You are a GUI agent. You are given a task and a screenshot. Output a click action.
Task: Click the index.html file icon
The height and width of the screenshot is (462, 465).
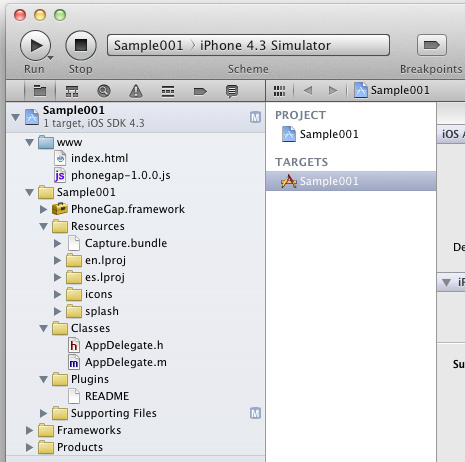point(60,158)
